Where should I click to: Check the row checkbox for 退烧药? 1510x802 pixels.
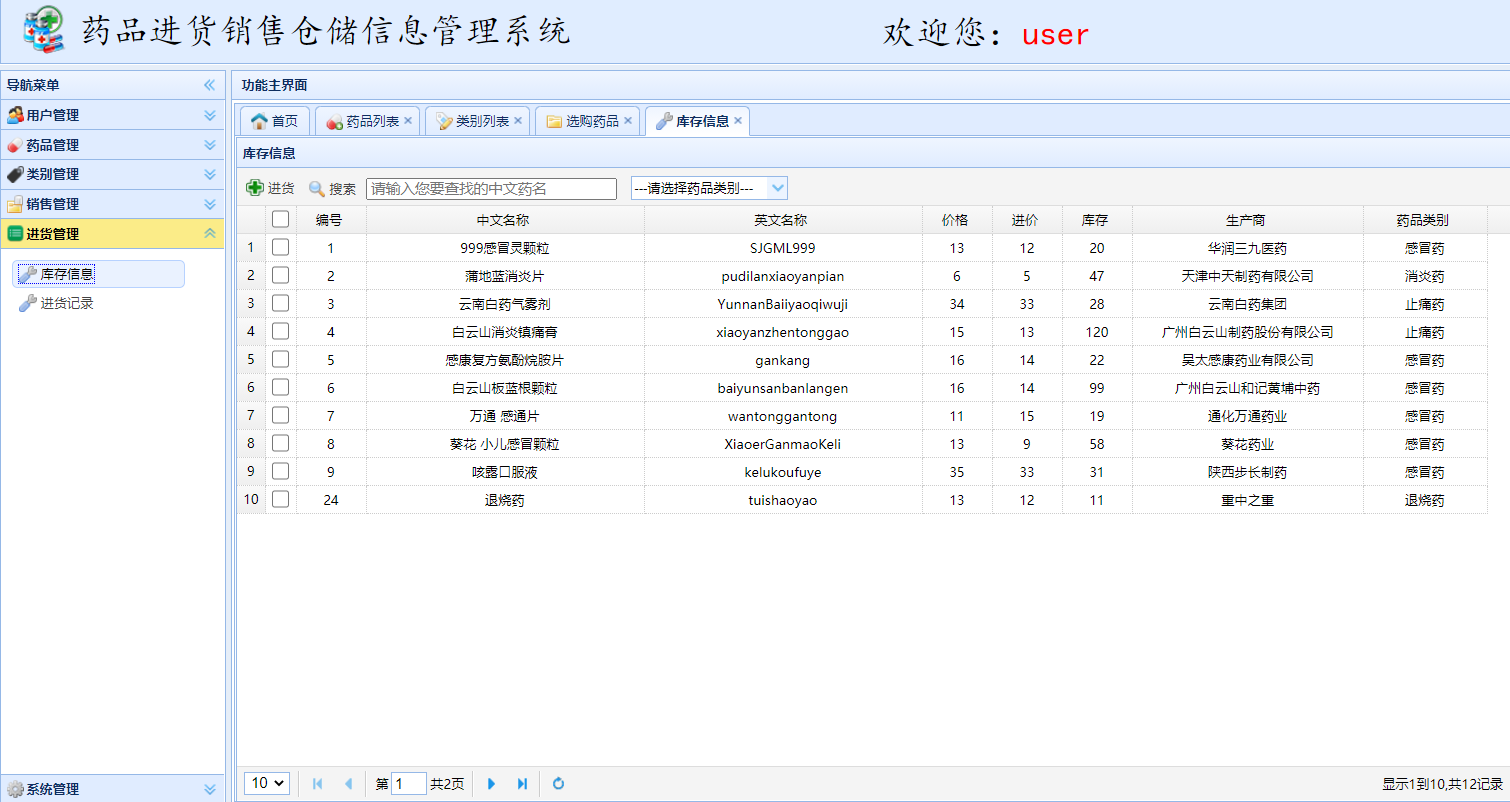[281, 500]
